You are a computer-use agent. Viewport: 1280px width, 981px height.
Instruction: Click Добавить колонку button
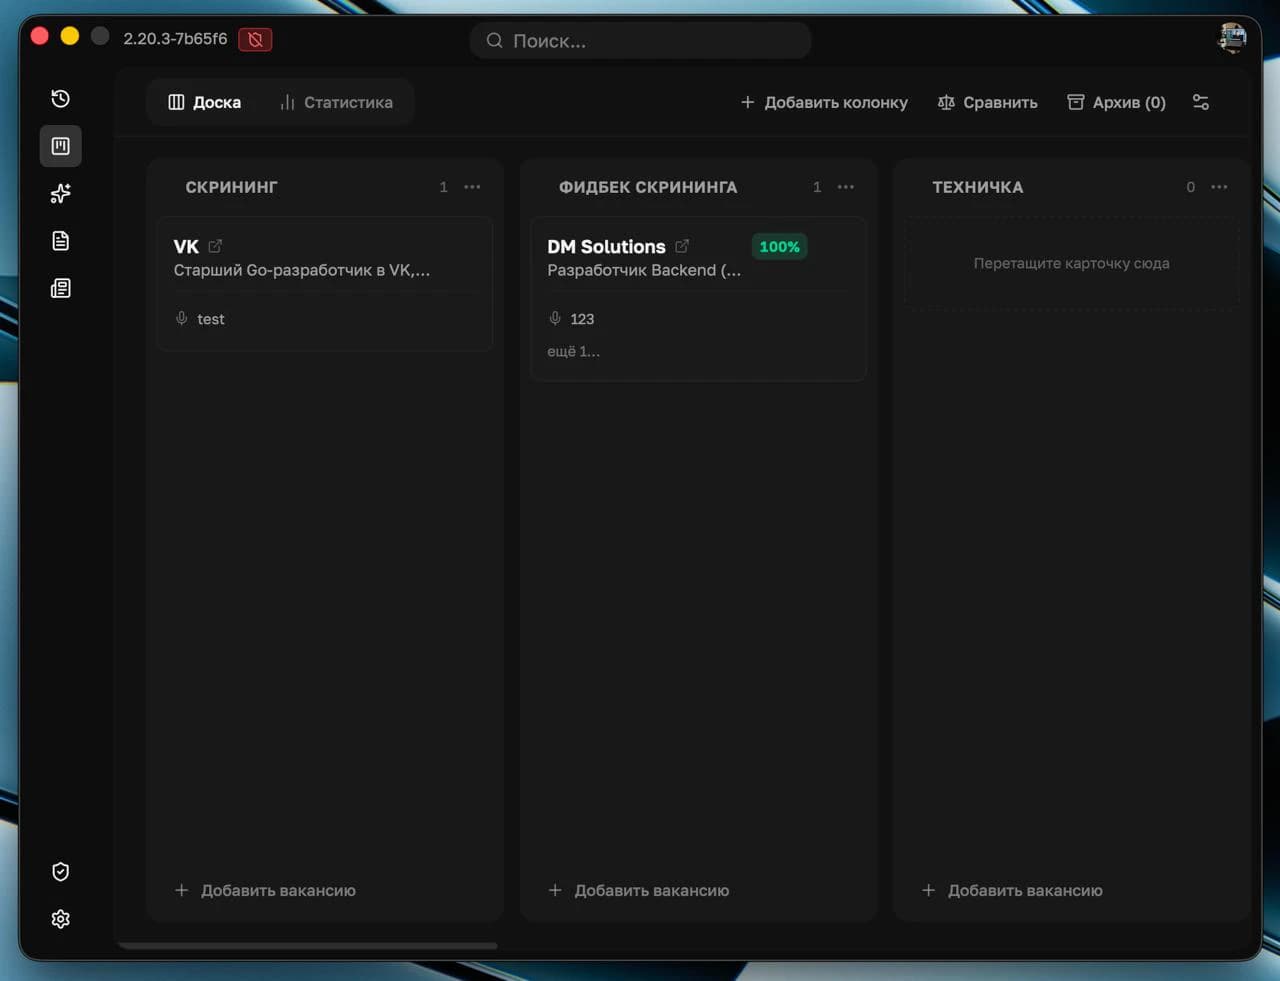(x=824, y=102)
